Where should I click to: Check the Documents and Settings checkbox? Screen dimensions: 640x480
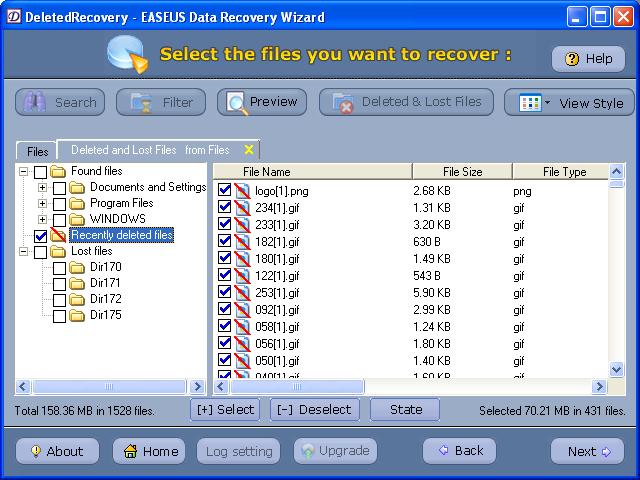coord(60,188)
